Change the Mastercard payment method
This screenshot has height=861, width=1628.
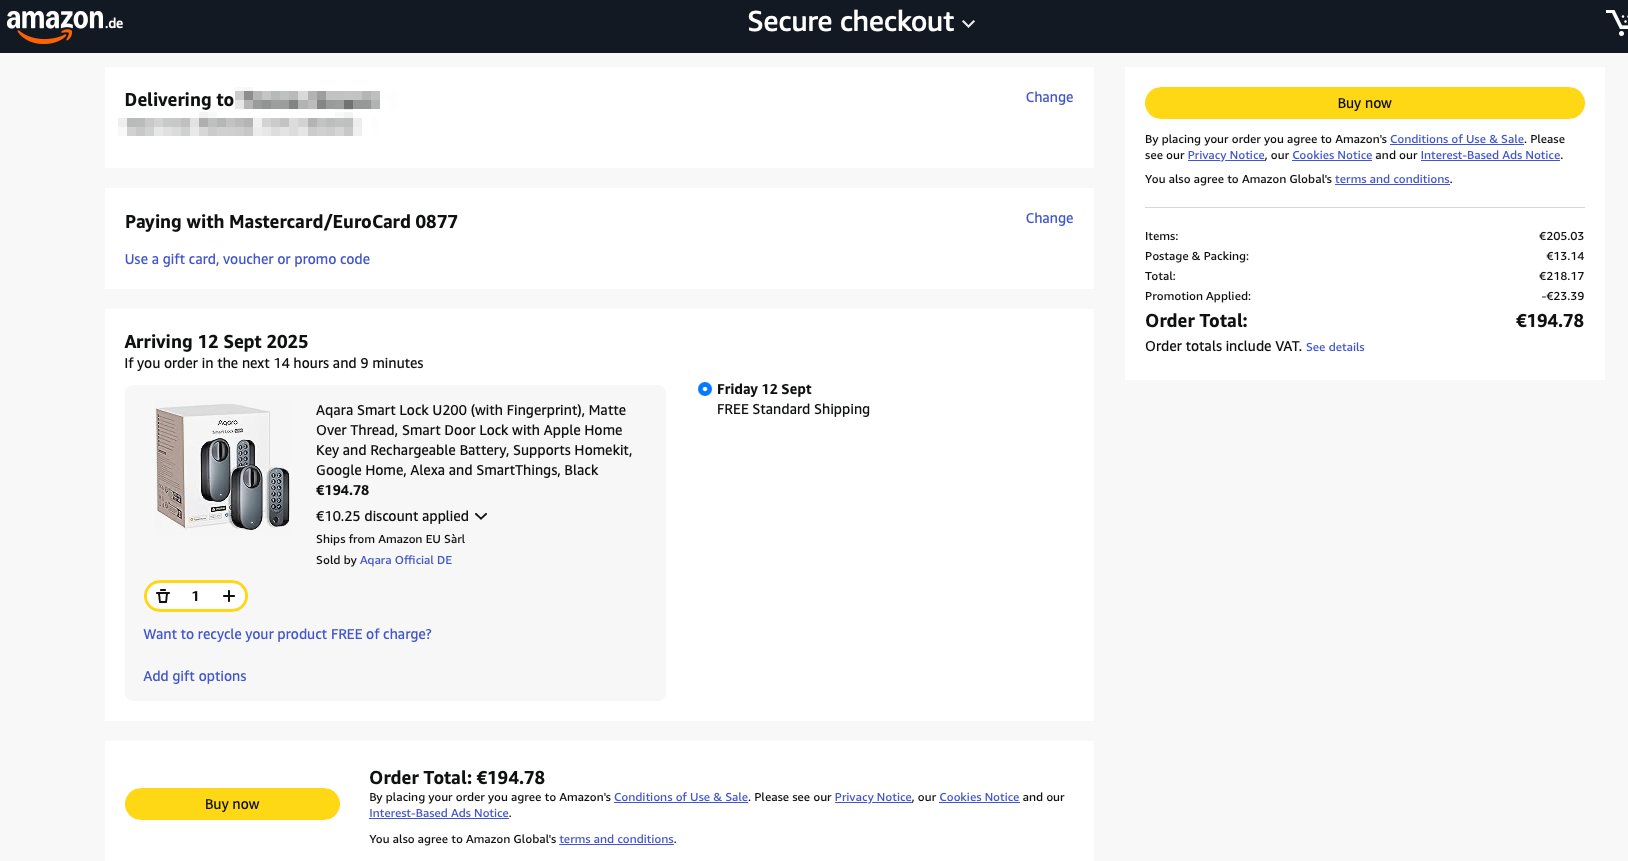(1049, 218)
